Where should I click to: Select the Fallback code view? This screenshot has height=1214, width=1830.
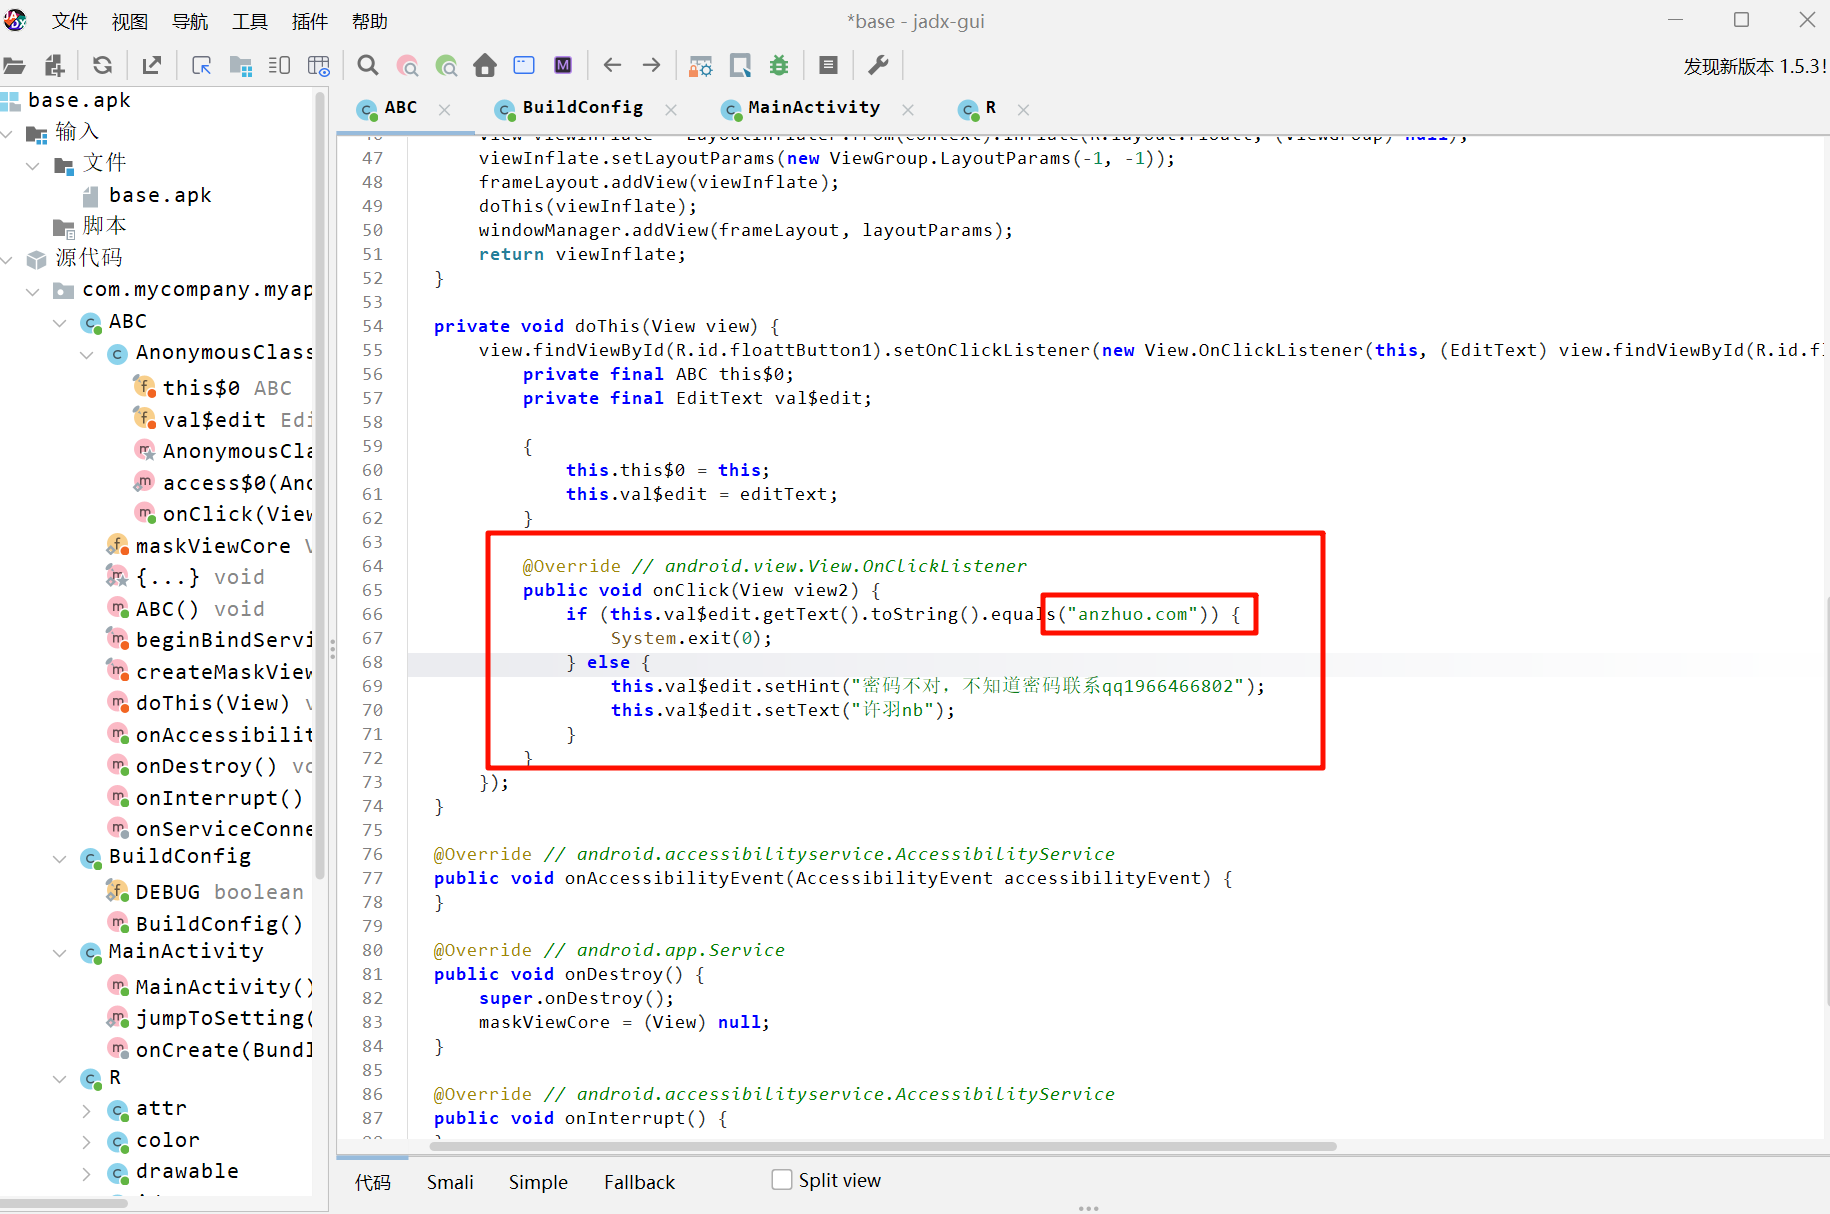tap(639, 1182)
